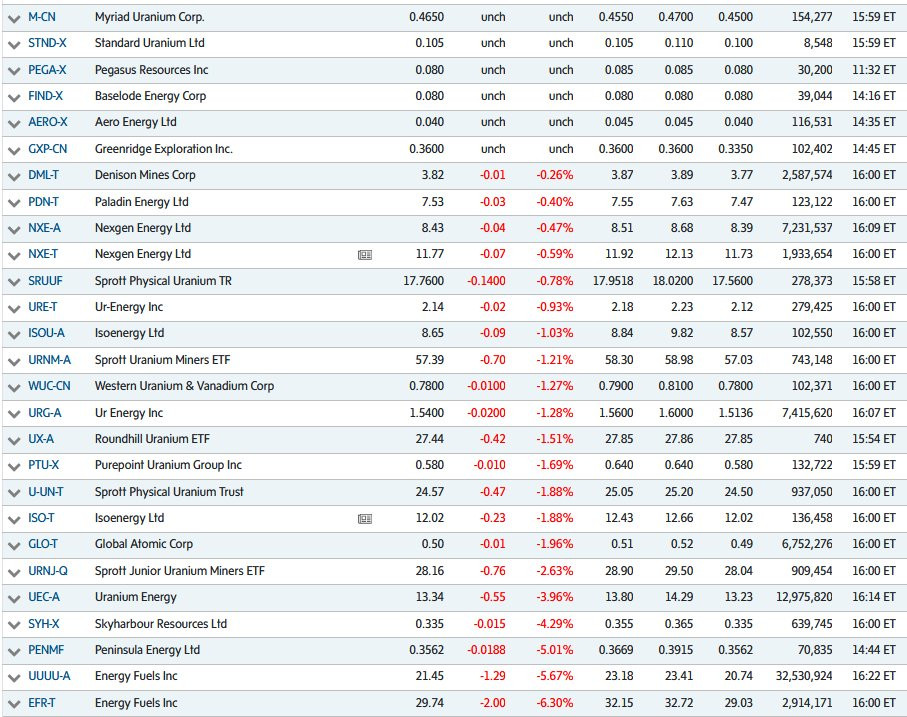Click the -0.1400 change for SRUUF
907x717 pixels.
(486, 280)
